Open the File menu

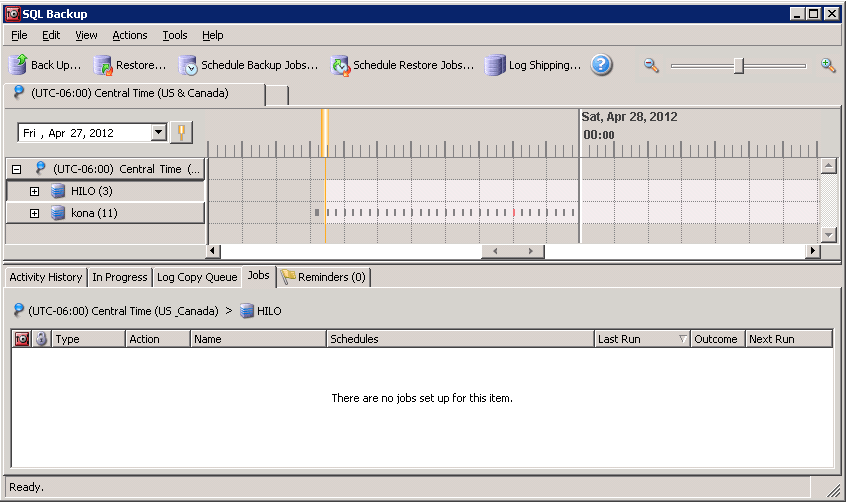[19, 35]
